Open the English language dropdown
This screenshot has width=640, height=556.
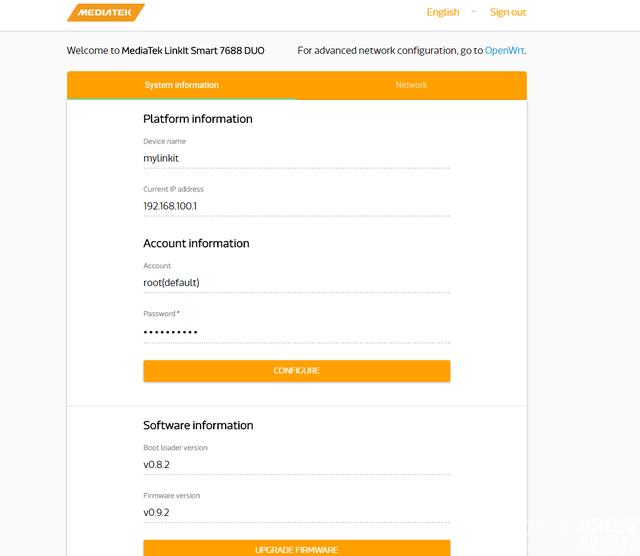443,12
